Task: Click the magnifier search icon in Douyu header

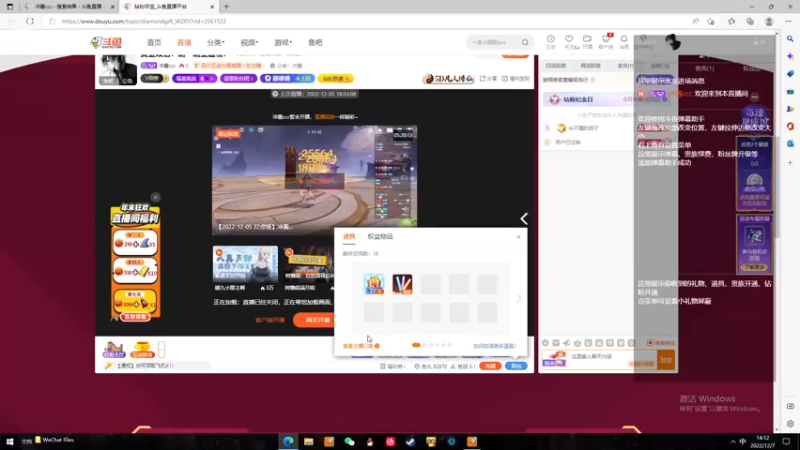Action: pyautogui.click(x=525, y=42)
